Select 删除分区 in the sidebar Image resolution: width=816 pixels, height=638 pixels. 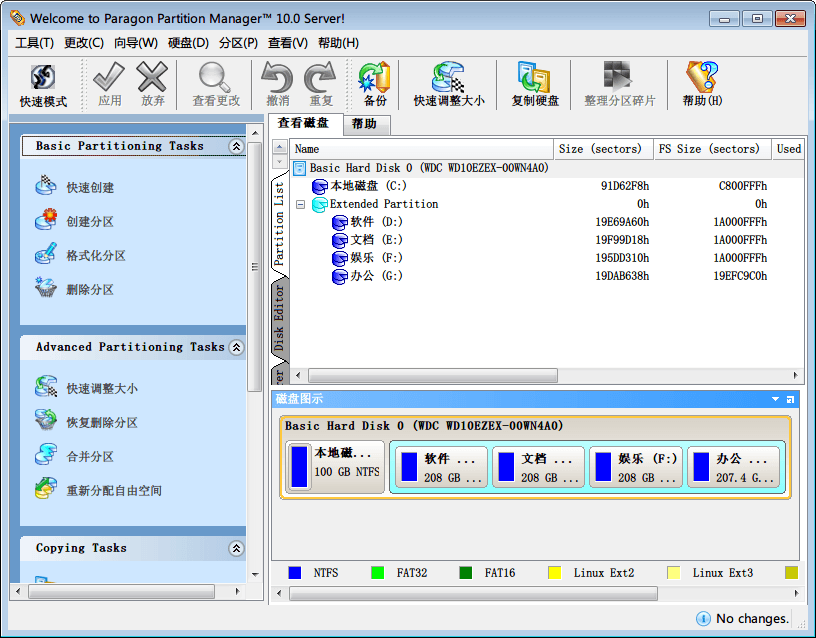pyautogui.click(x=90, y=290)
